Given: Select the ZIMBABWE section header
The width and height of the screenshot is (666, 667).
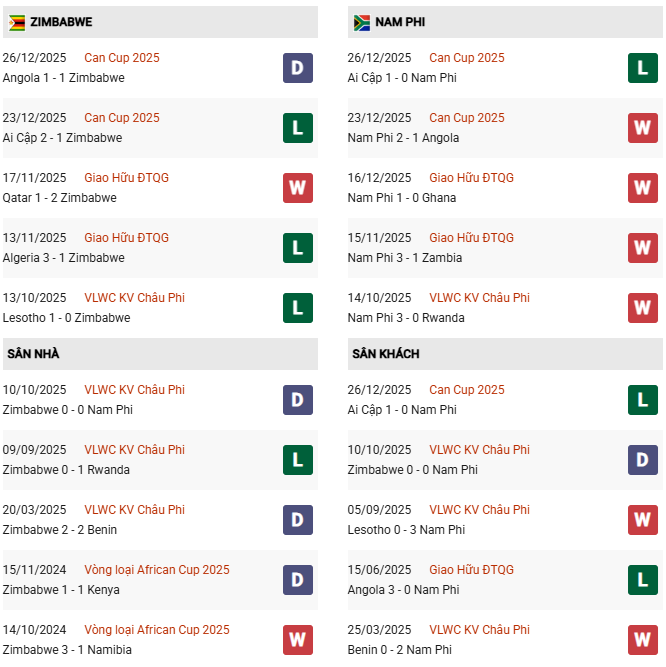Looking at the screenshot, I should (57, 22).
